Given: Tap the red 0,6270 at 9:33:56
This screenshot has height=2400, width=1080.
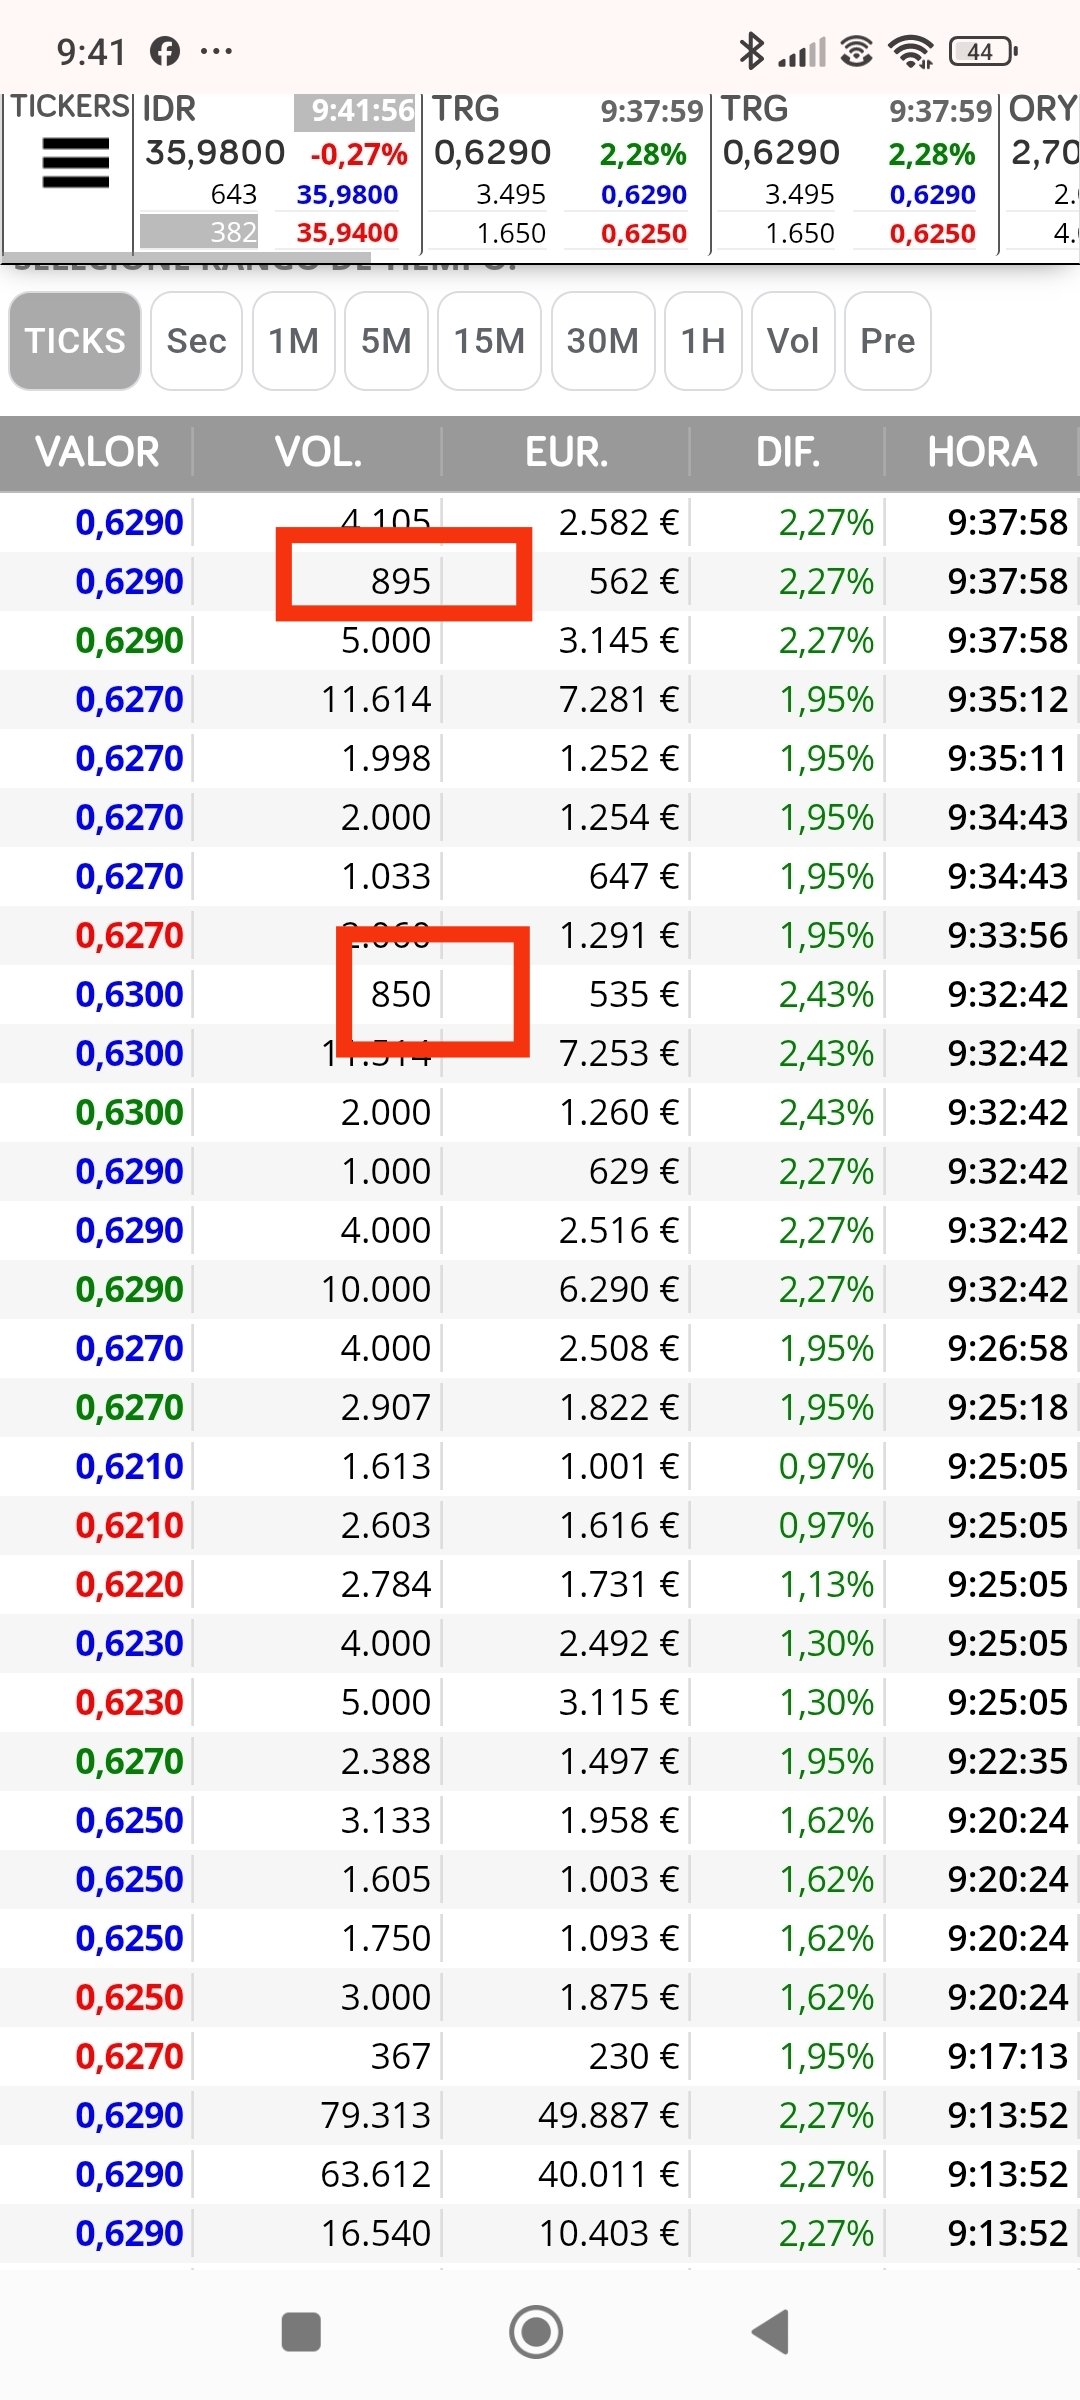Looking at the screenshot, I should point(130,935).
